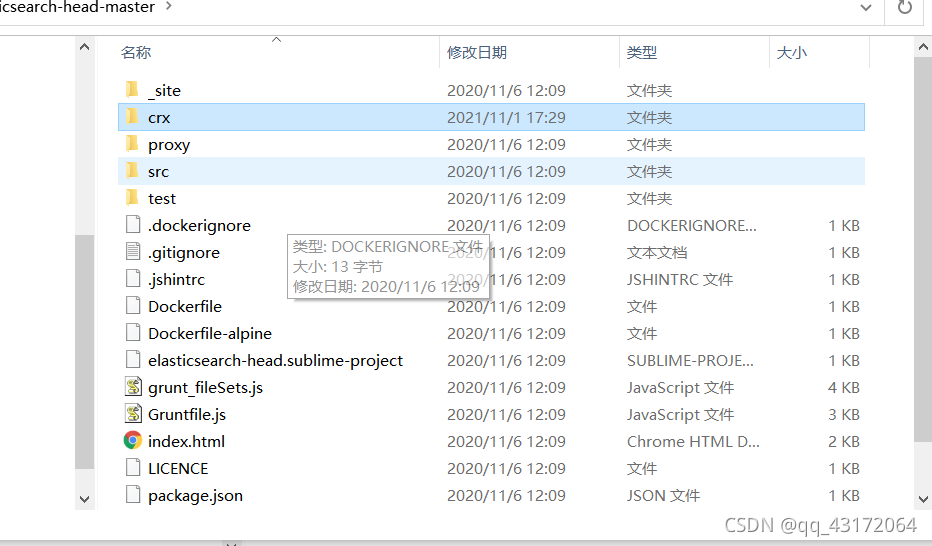Click the 2 KB size of index.html
This screenshot has width=932, height=546.
click(843, 441)
